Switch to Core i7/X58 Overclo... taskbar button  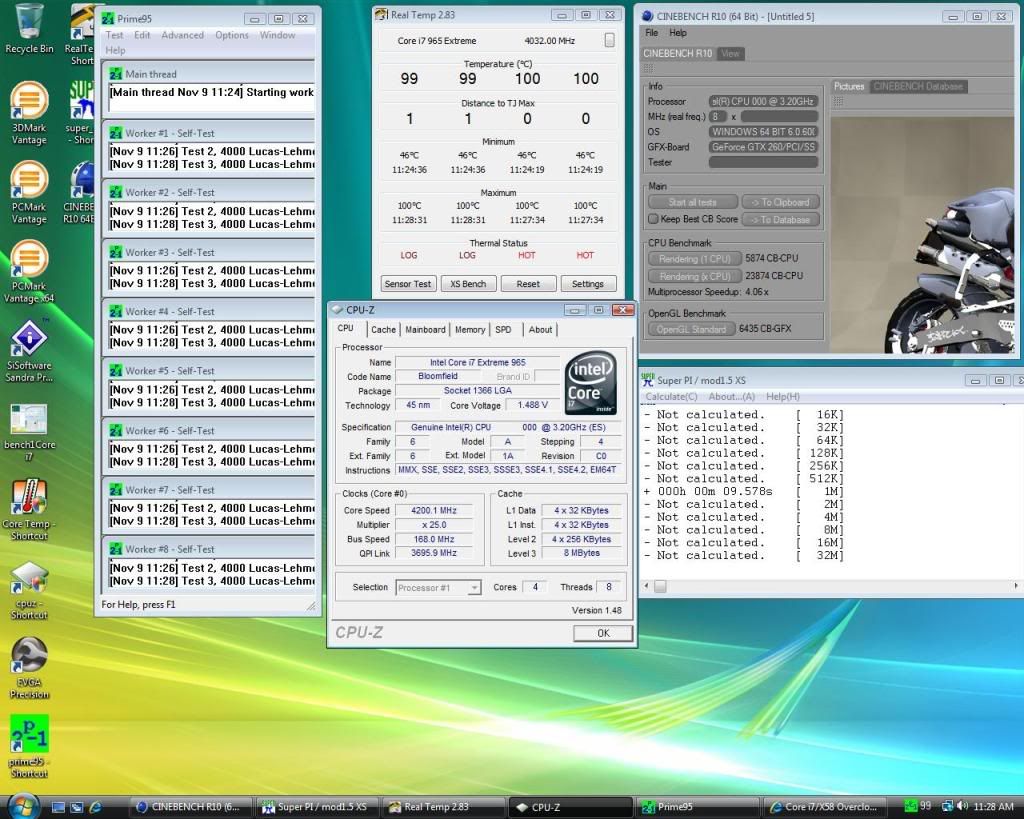coord(826,807)
